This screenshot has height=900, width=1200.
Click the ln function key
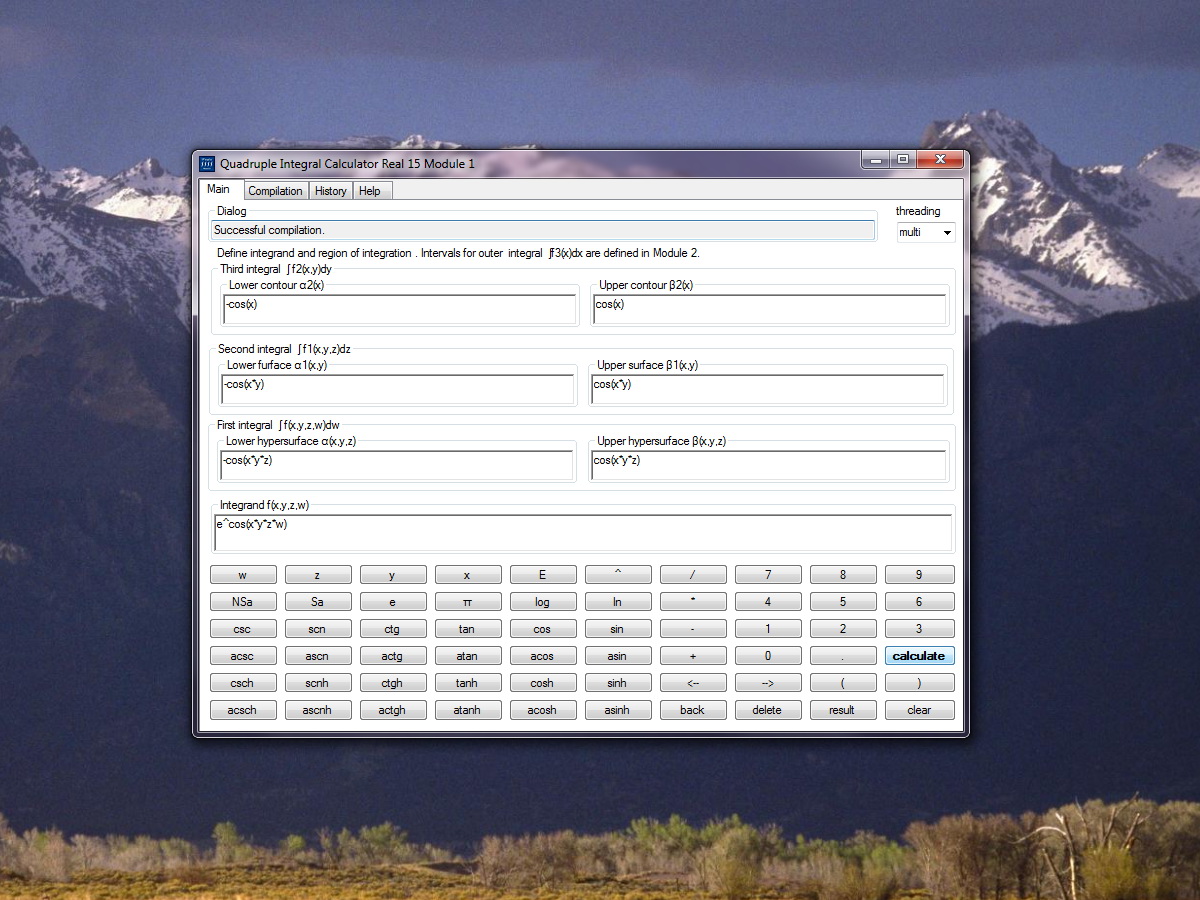coord(618,602)
